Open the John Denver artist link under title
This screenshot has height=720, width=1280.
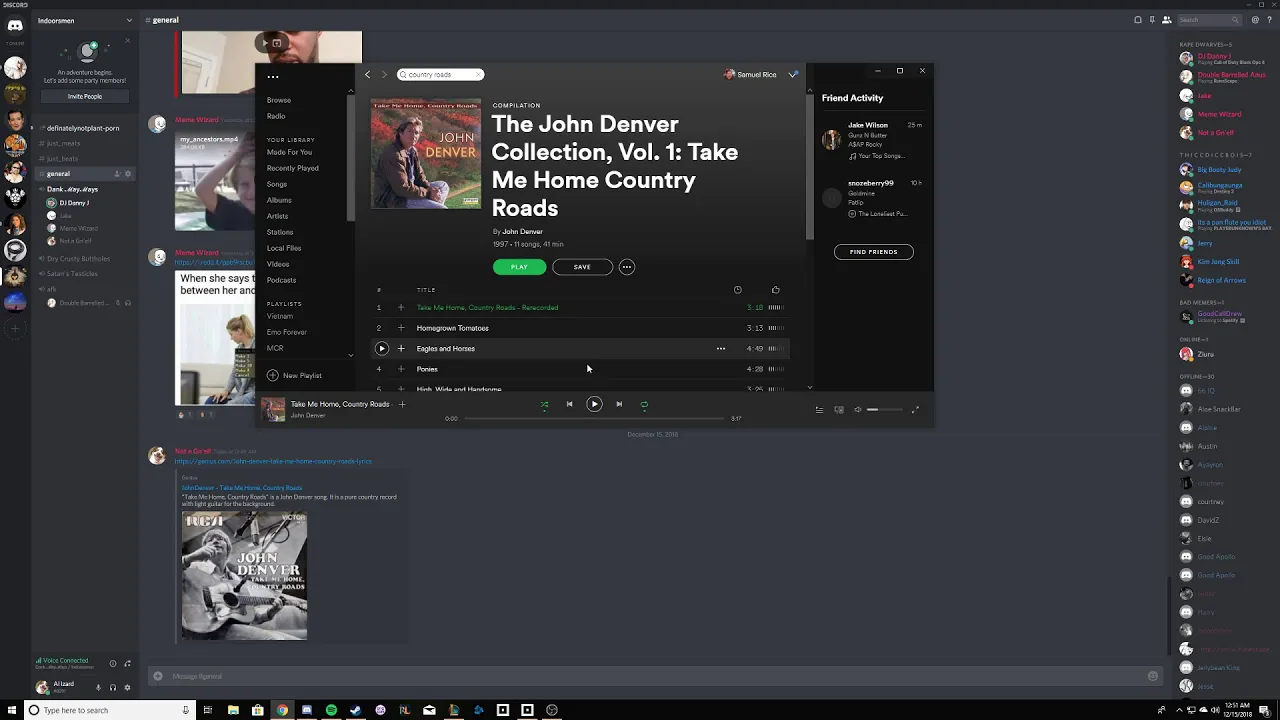(x=522, y=231)
